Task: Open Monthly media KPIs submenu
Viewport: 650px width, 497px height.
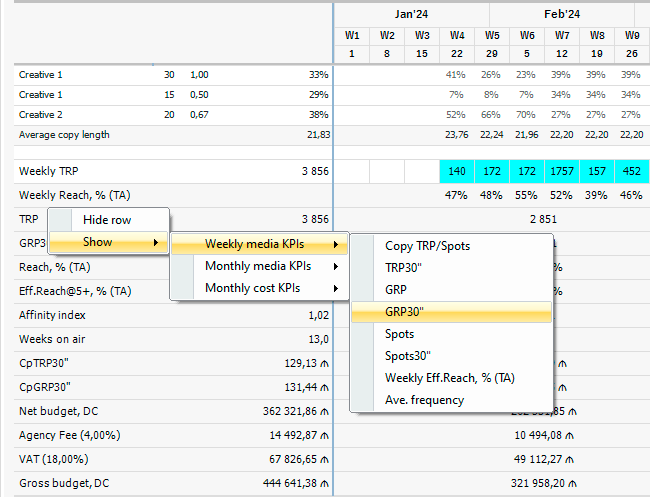Action: [259, 266]
